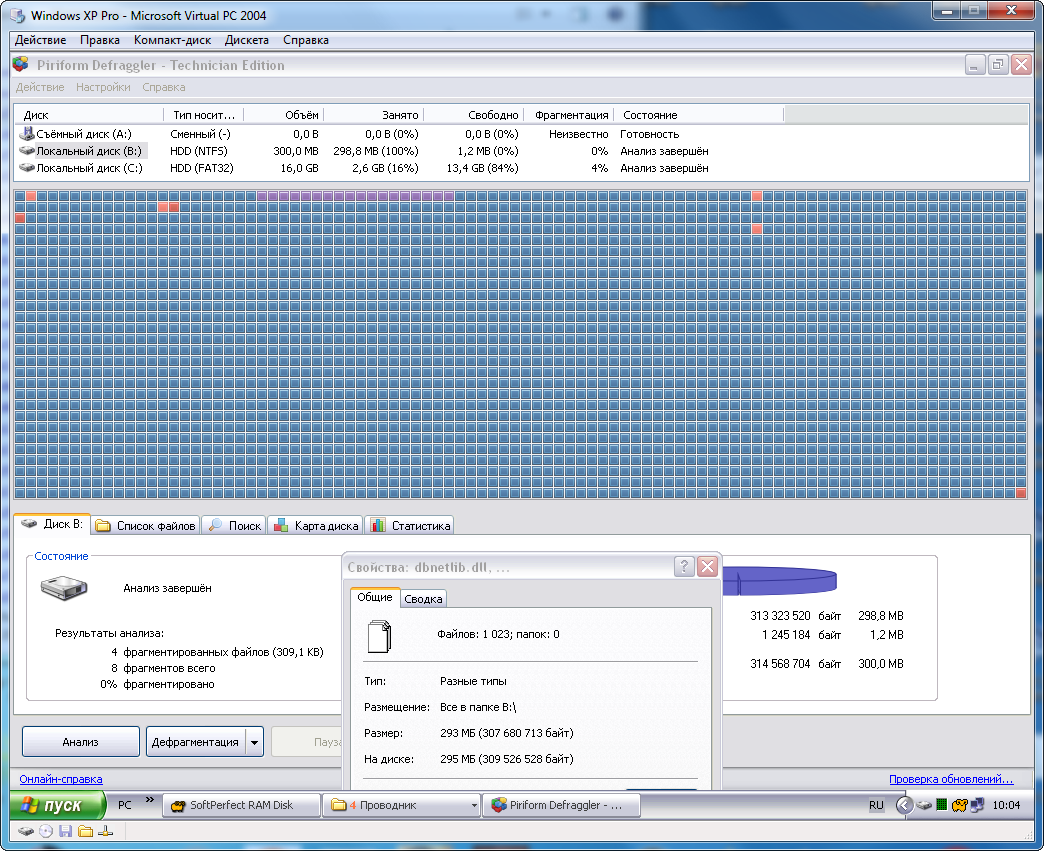
Task: Open the Дефрагментация dropdown arrow
Action: (x=254, y=742)
